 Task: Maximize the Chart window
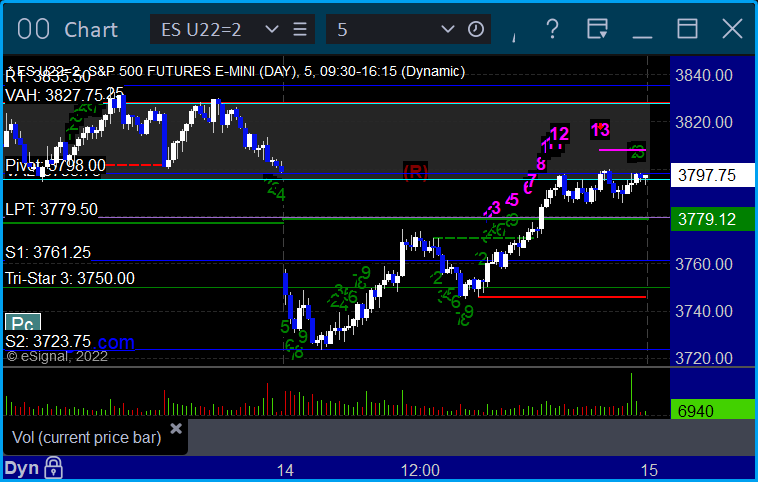(687, 29)
